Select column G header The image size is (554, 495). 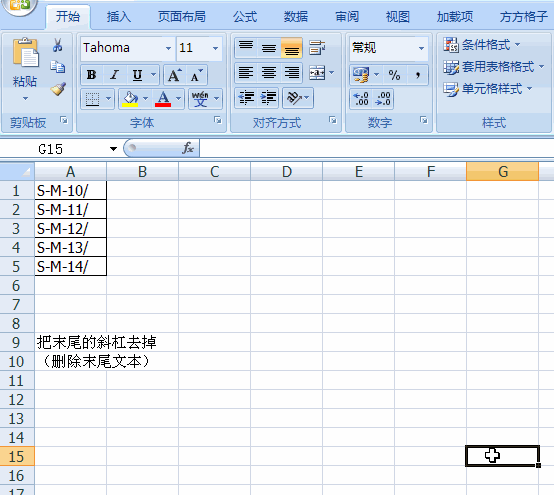pos(502,172)
